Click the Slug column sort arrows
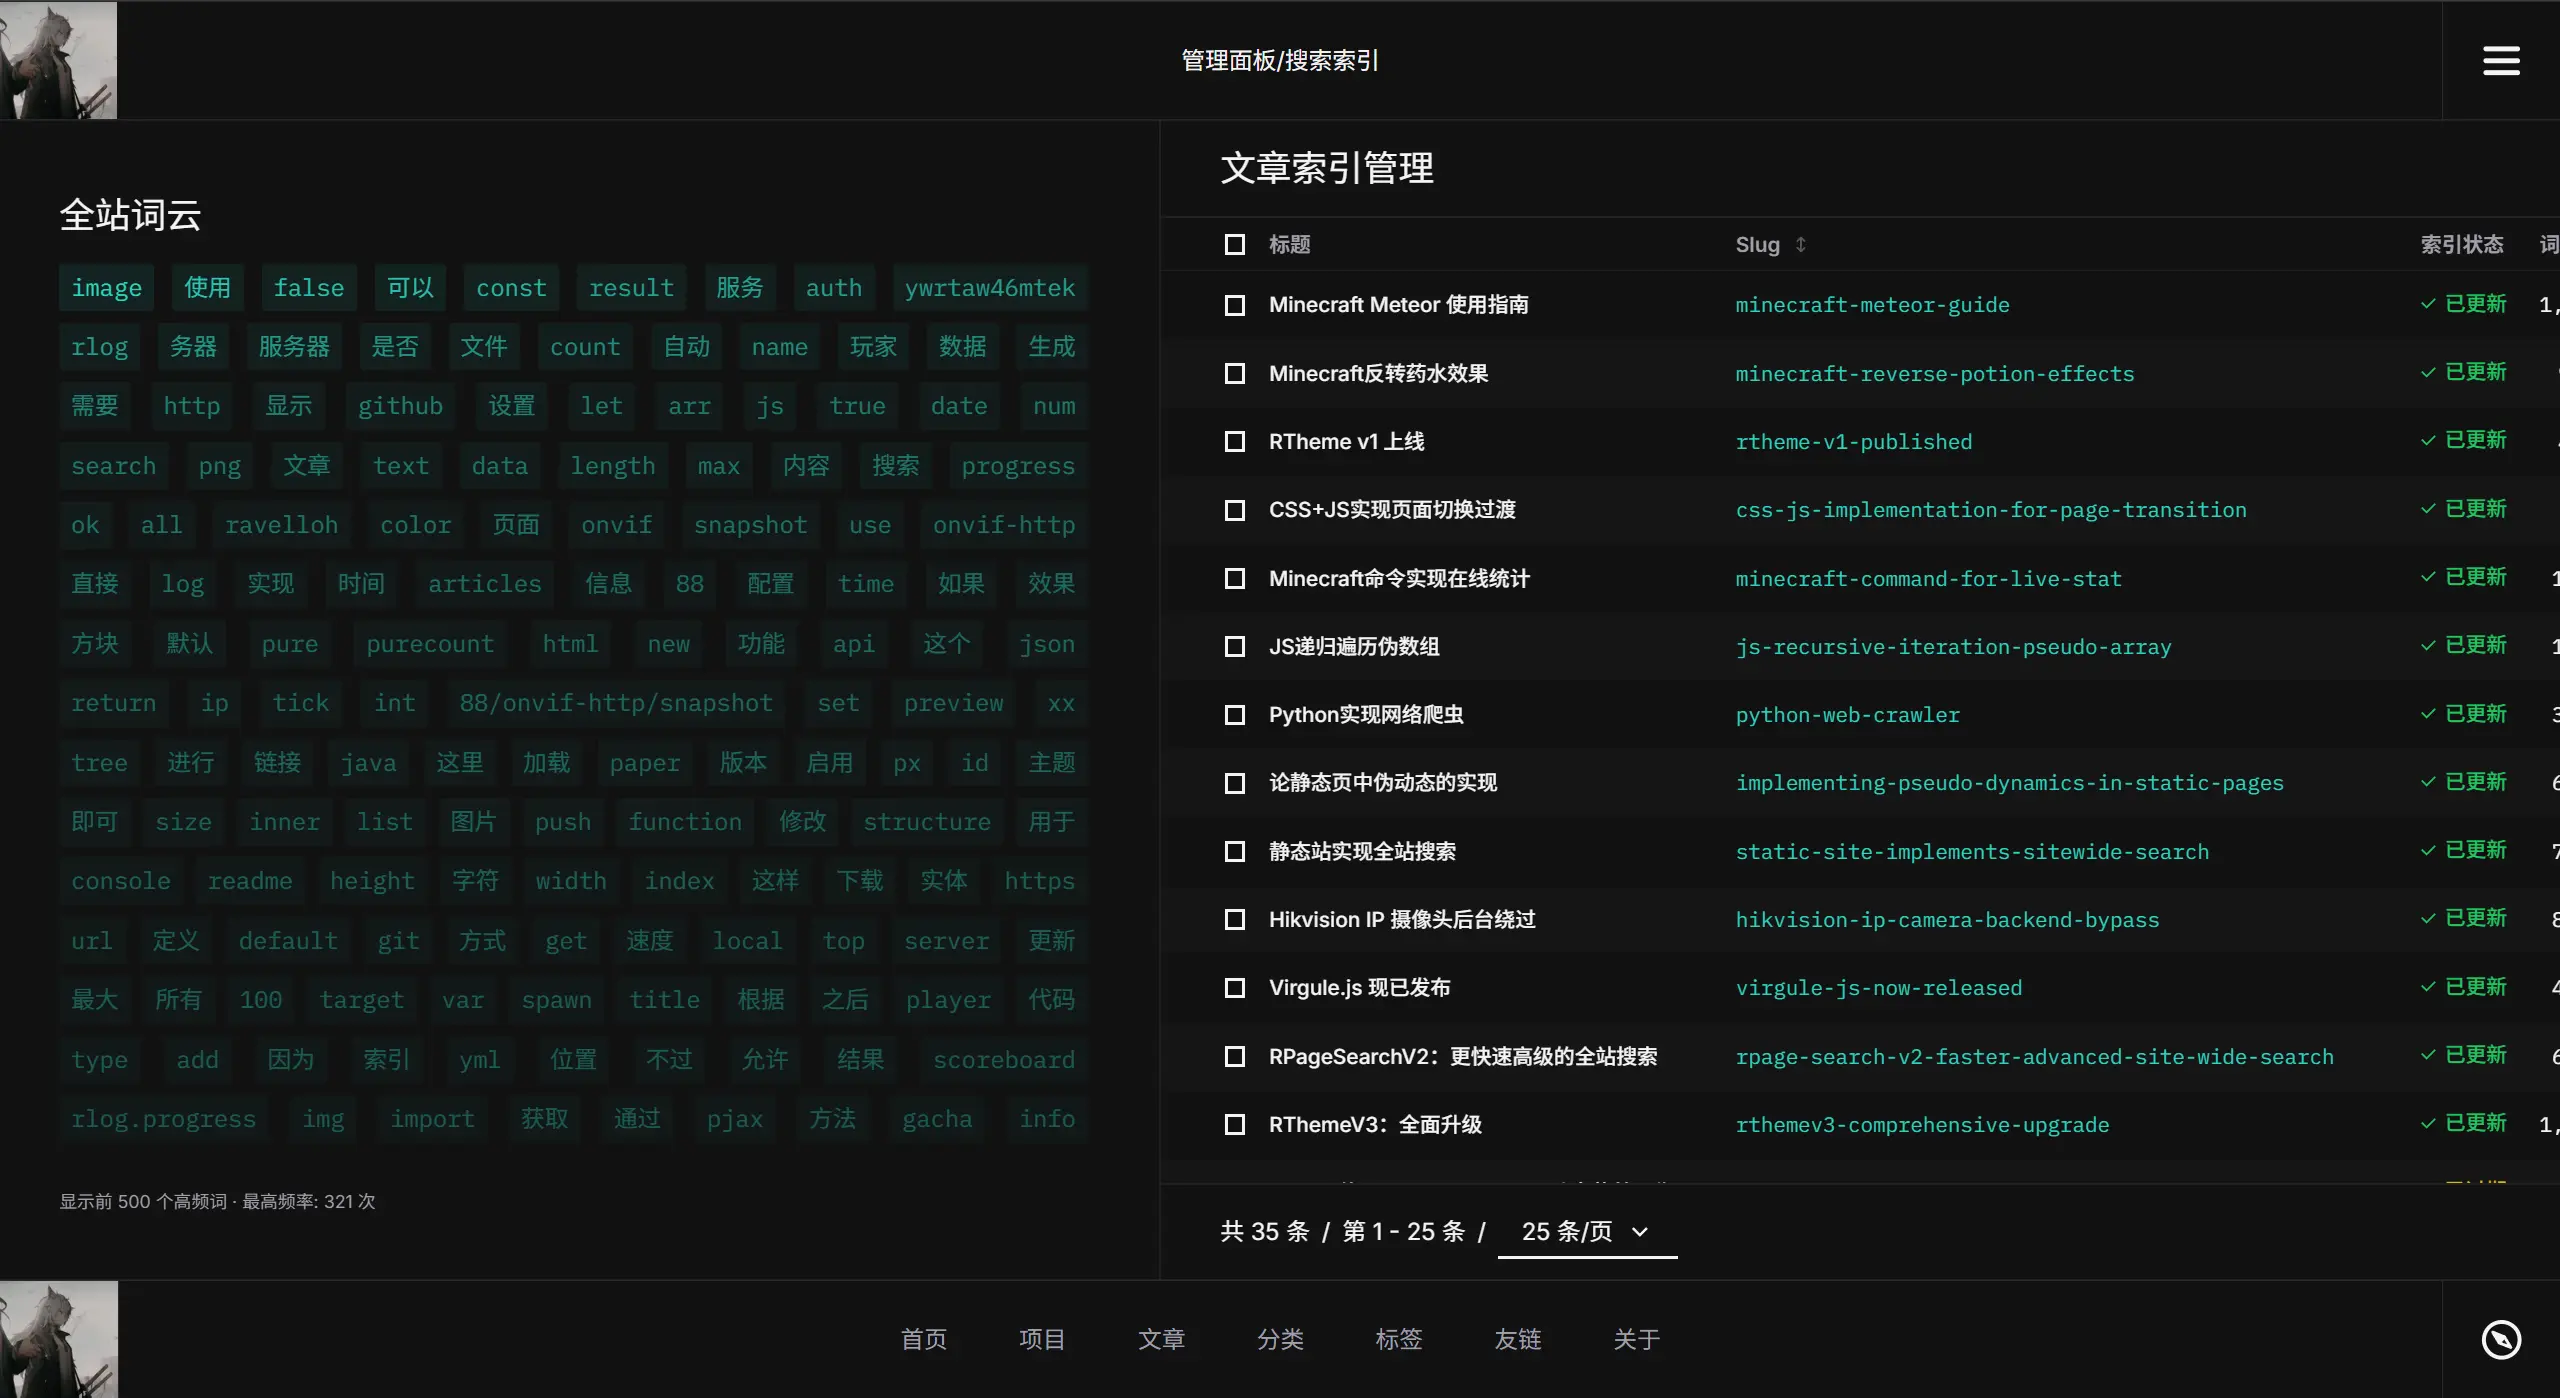This screenshot has height=1398, width=2560. click(1800, 244)
